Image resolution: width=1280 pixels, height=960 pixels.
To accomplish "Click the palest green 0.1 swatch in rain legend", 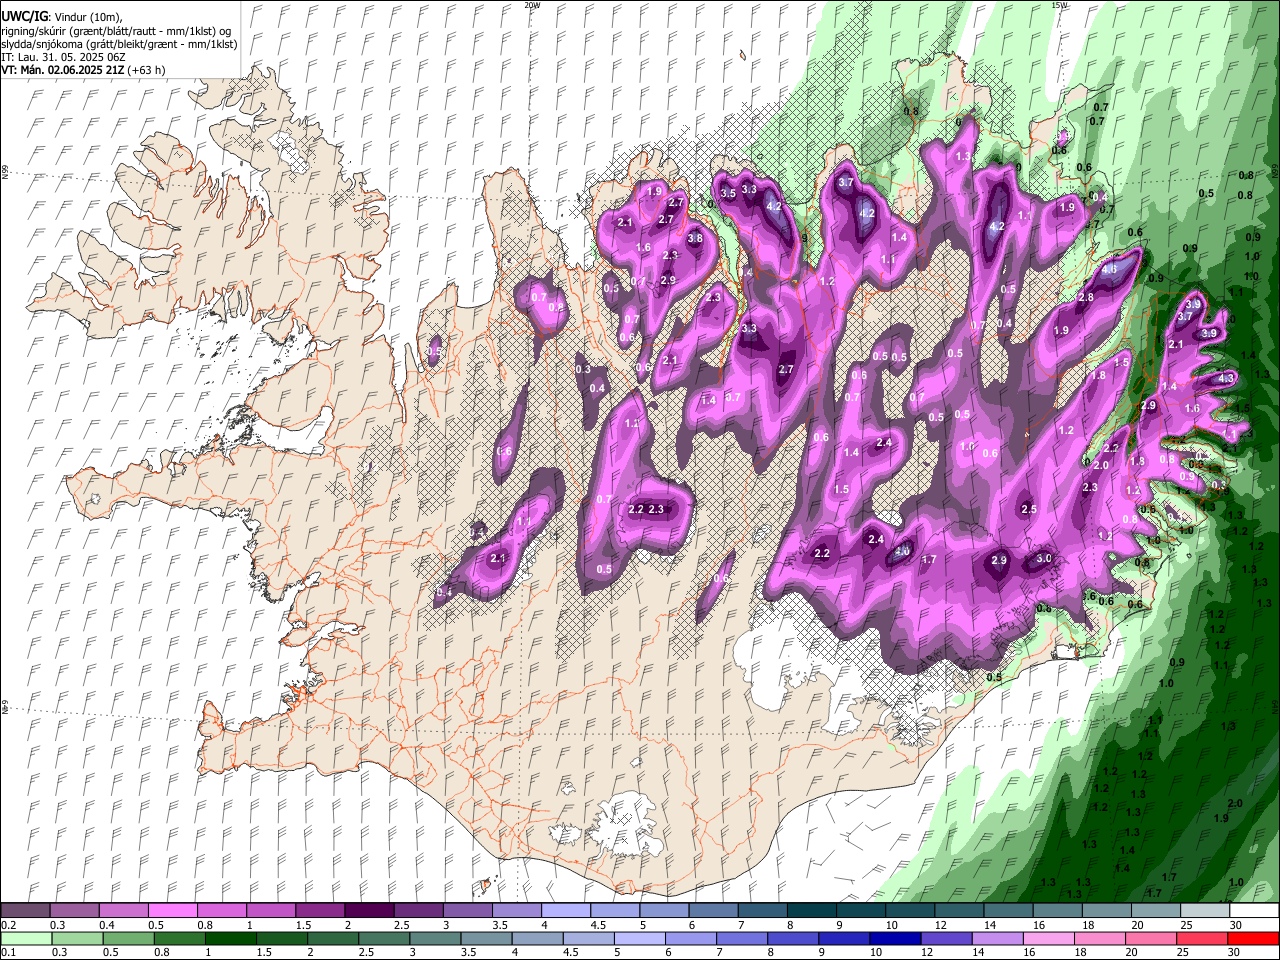I will pos(26,939).
